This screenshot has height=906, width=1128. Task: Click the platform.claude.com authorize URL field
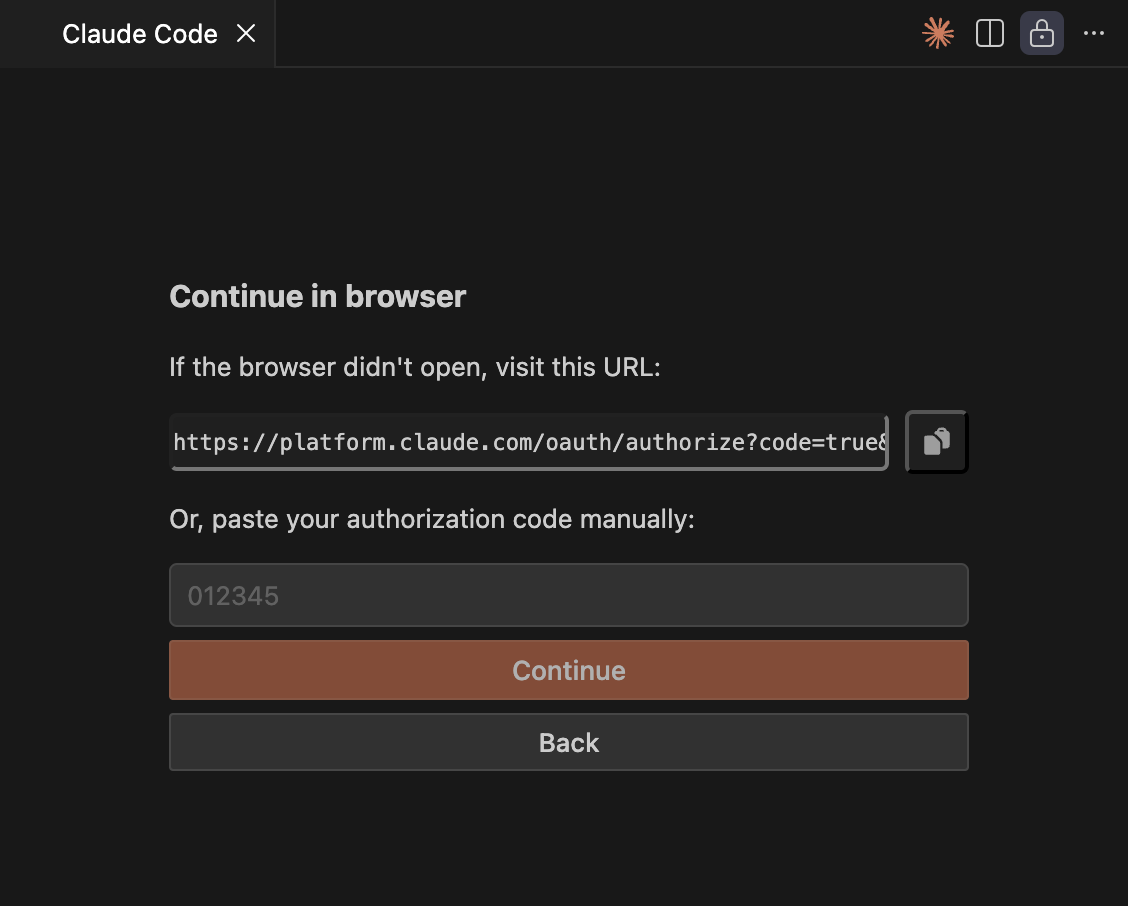[528, 442]
